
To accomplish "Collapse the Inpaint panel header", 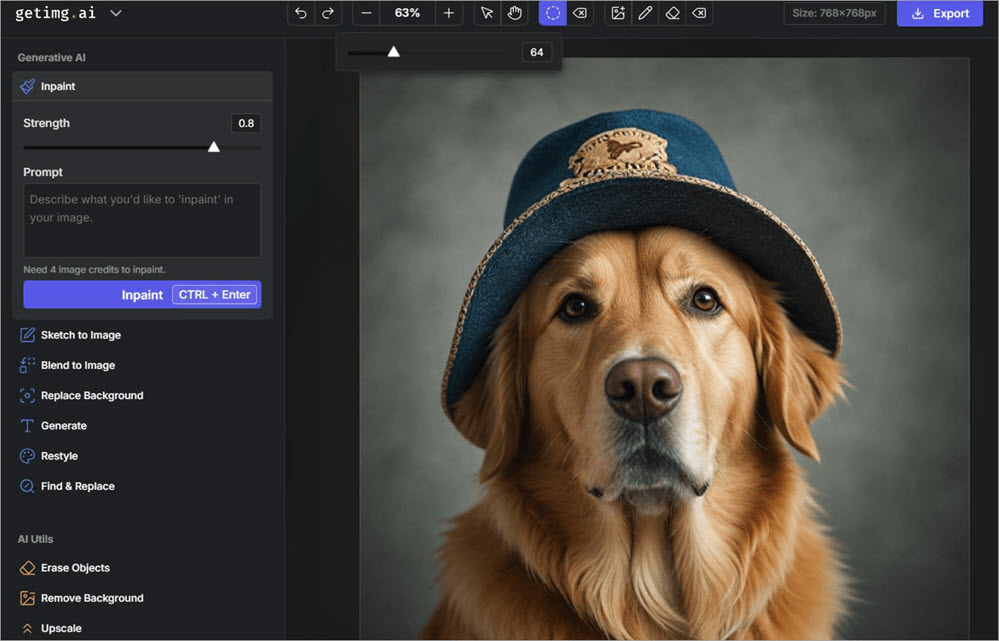I will point(142,86).
